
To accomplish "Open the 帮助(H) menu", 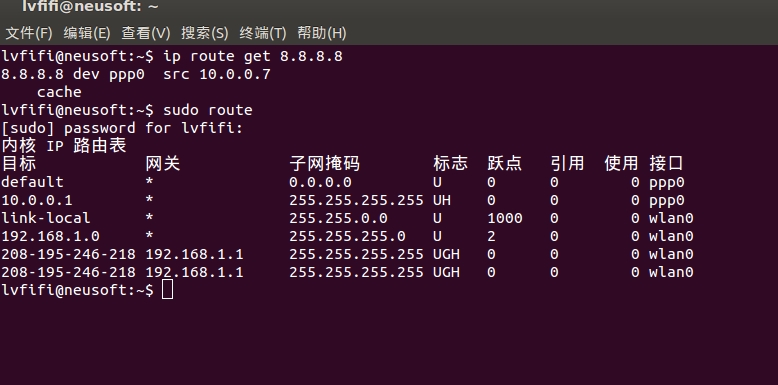I will point(322,33).
